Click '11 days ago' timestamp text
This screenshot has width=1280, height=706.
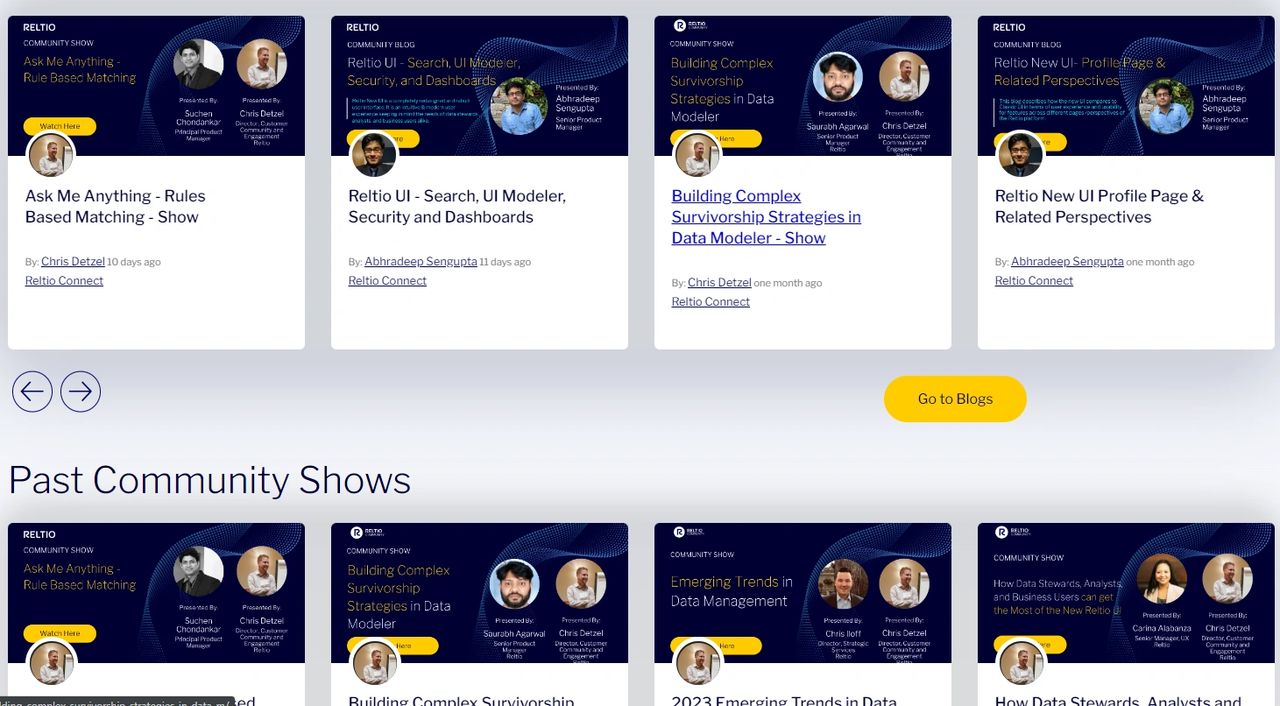(505, 262)
